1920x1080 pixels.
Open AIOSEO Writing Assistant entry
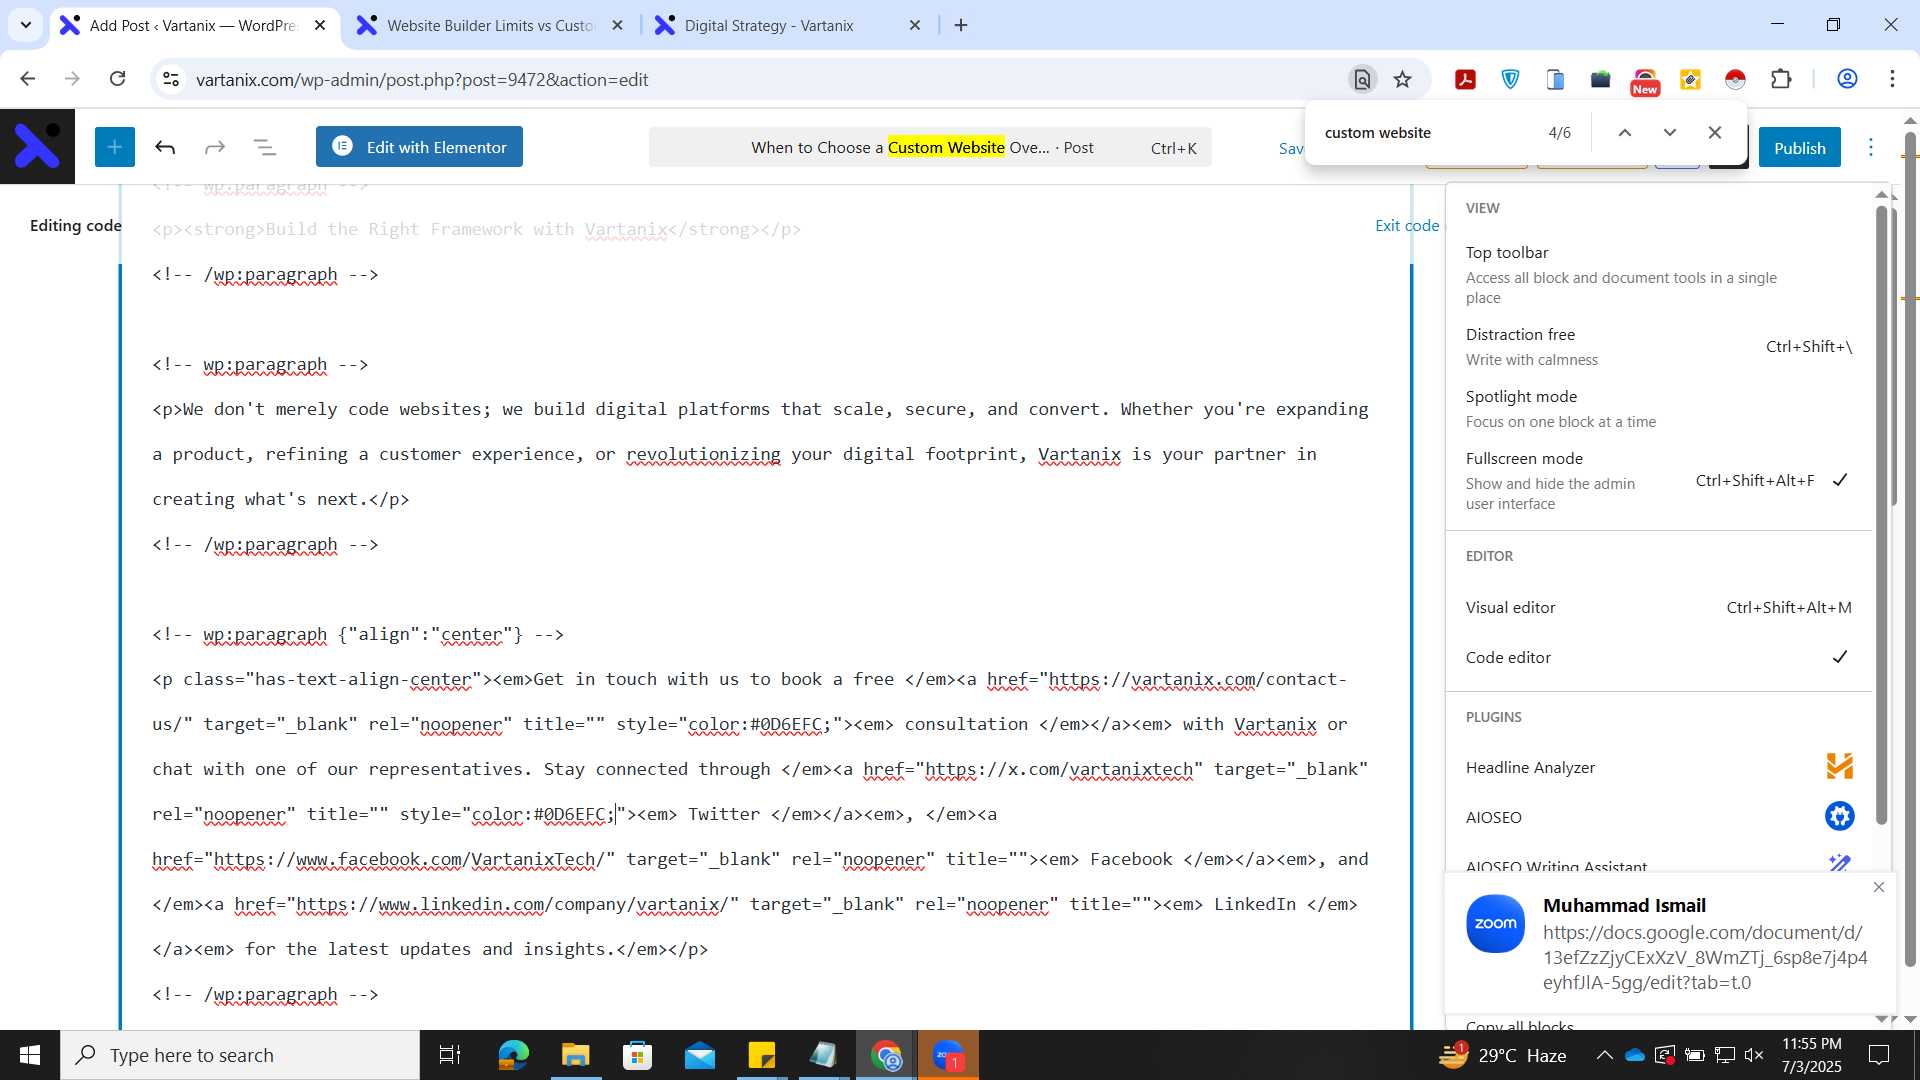pos(1658,864)
